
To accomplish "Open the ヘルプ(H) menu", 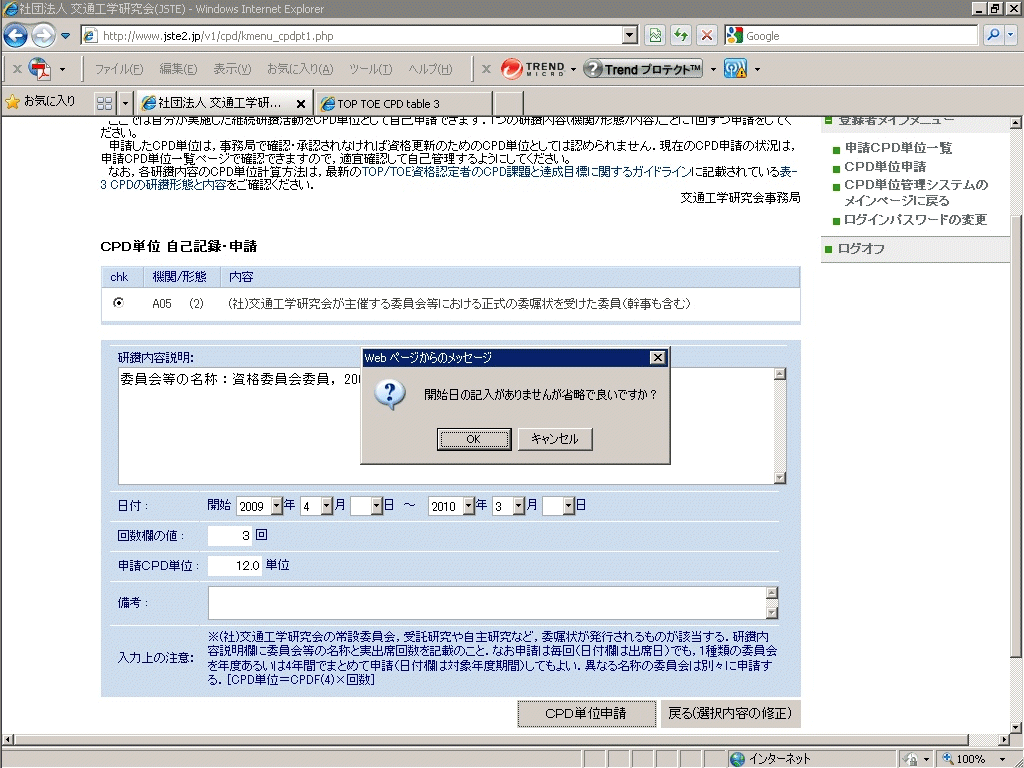I will coord(430,69).
